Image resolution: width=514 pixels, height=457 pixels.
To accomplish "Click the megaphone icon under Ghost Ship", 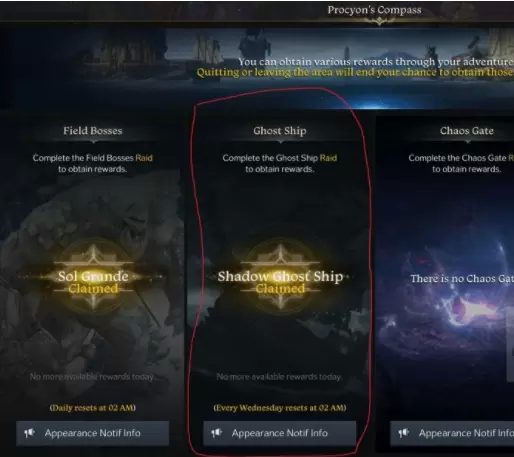I will [216, 433].
